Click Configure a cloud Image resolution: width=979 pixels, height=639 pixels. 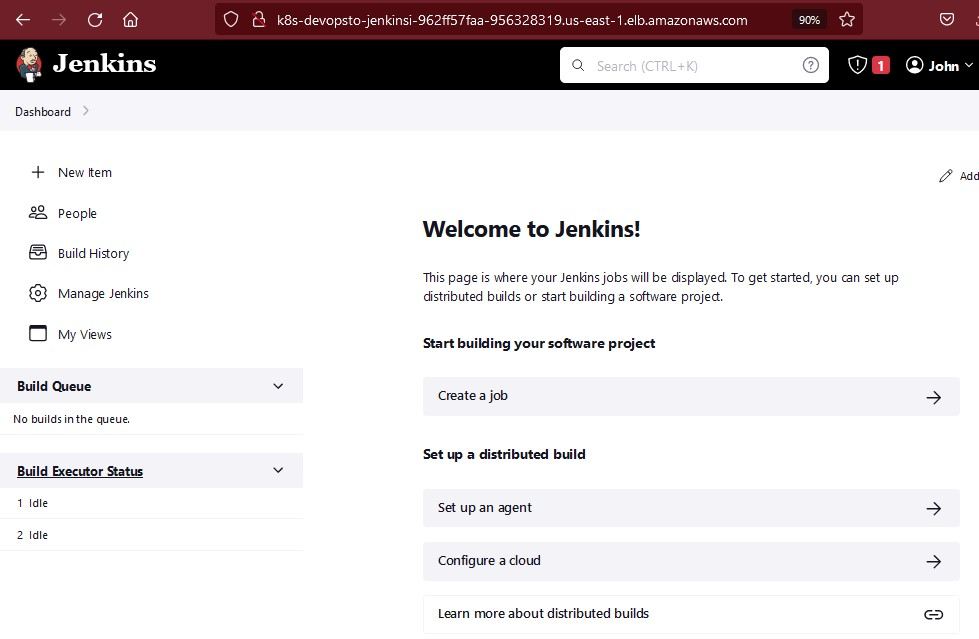pos(691,561)
